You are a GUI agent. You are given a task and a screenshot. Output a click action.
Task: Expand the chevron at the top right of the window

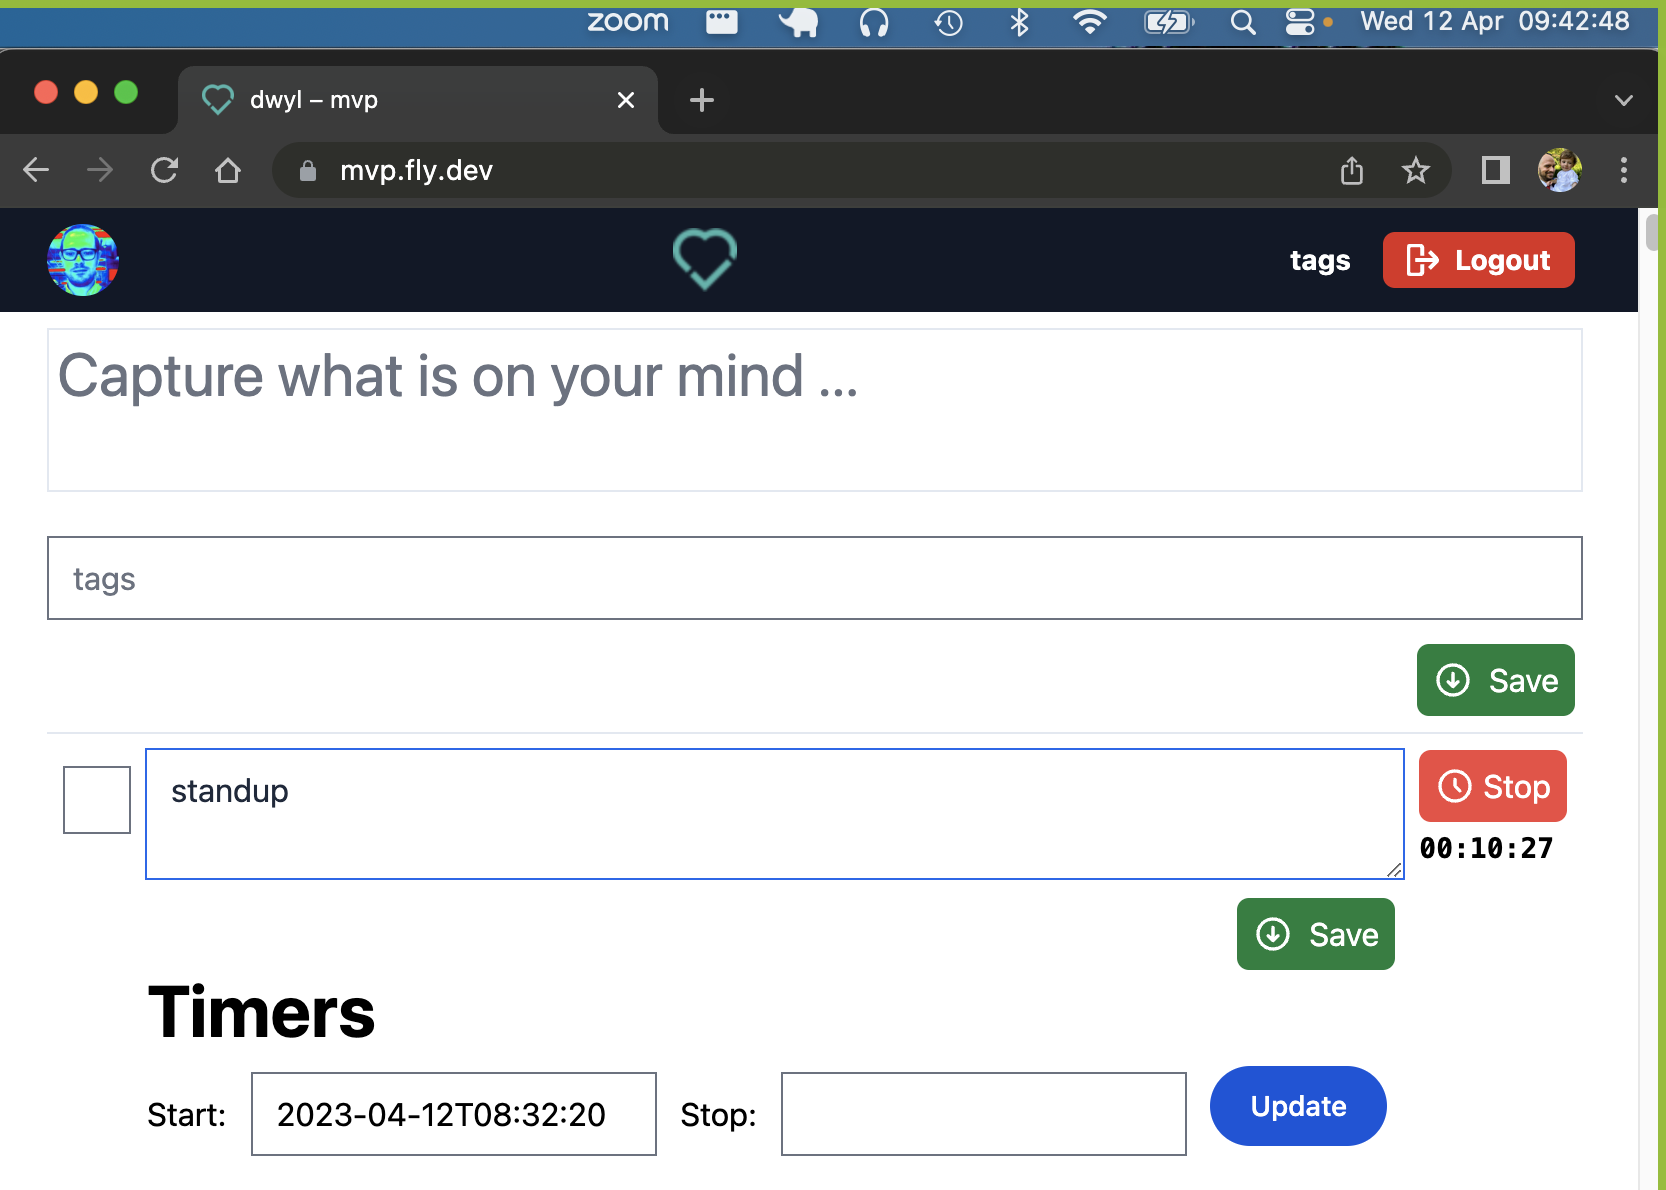tap(1623, 99)
